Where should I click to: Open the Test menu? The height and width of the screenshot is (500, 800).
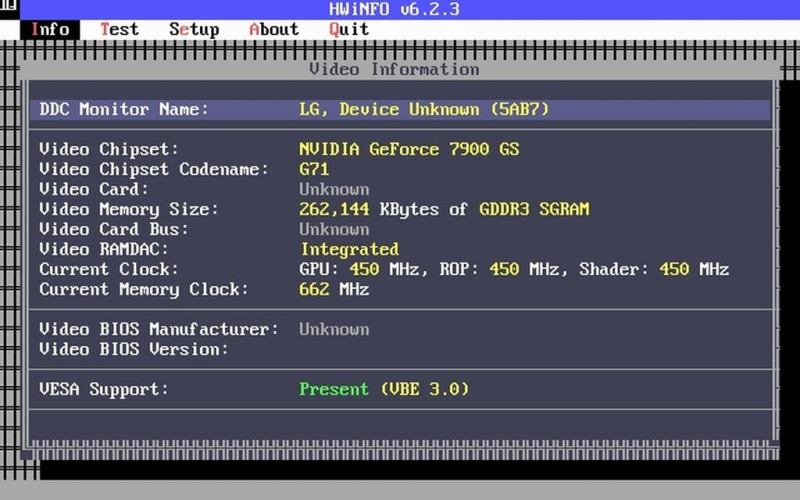119,30
